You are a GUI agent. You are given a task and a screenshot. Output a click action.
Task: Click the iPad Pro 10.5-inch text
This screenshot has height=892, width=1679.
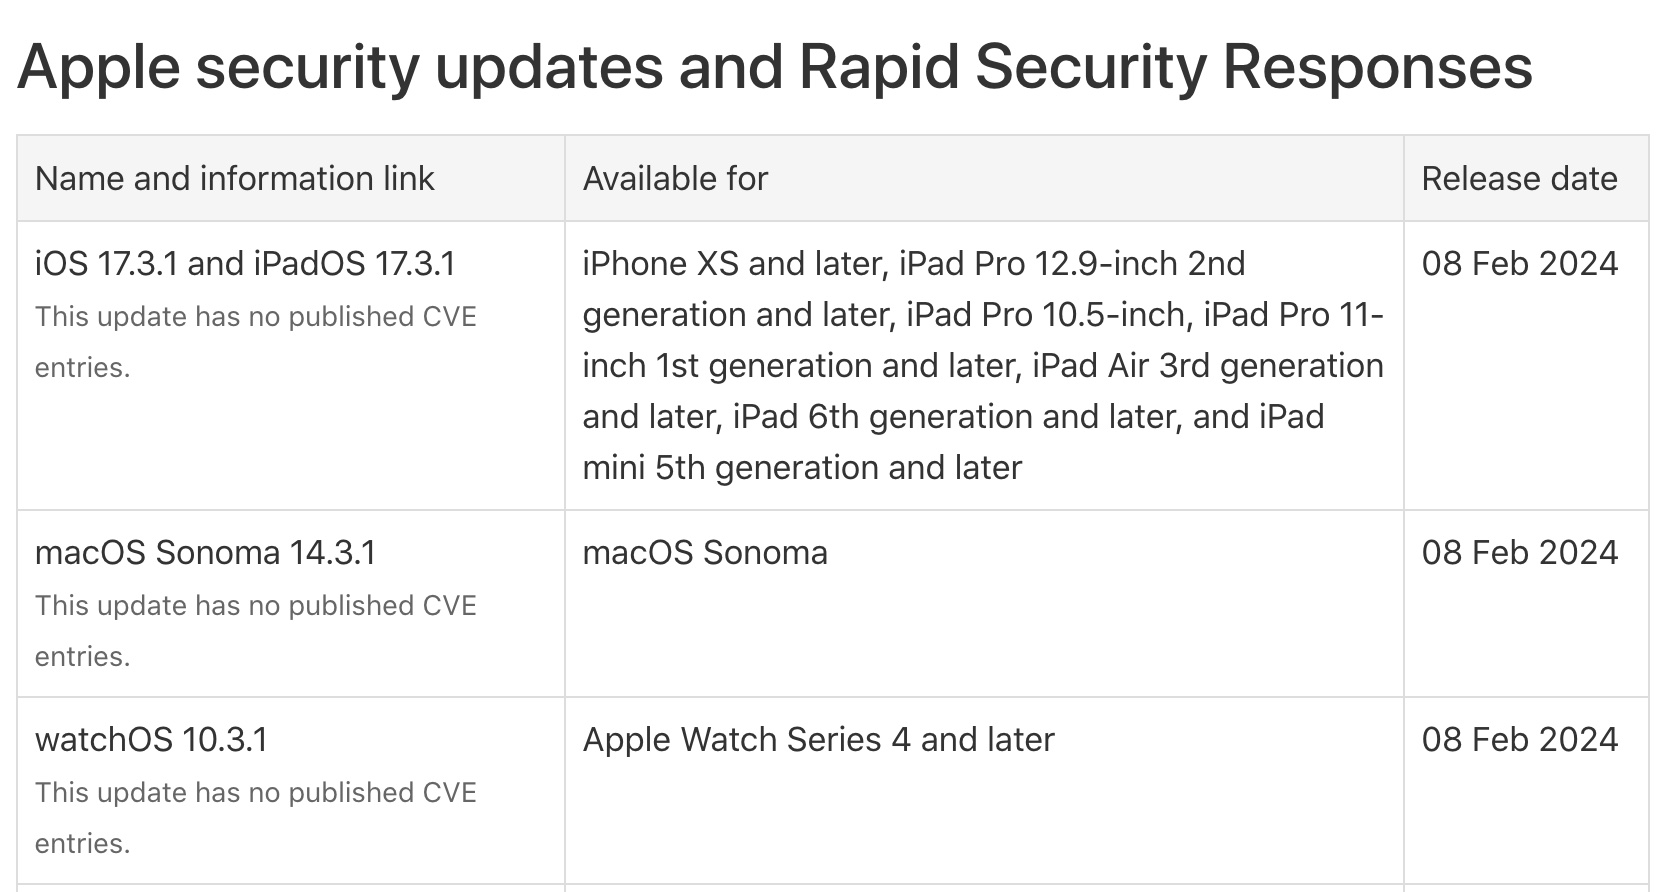pyautogui.click(x=1047, y=315)
